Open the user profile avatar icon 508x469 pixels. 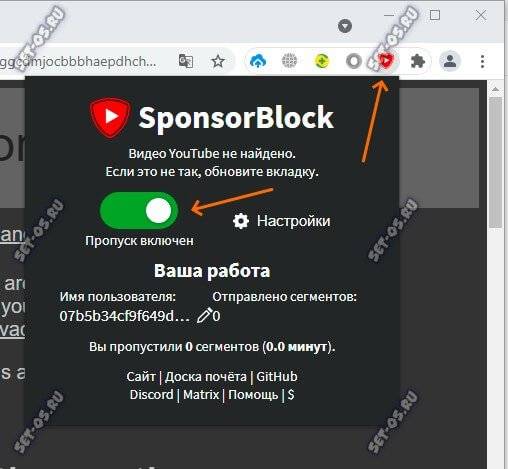click(450, 61)
